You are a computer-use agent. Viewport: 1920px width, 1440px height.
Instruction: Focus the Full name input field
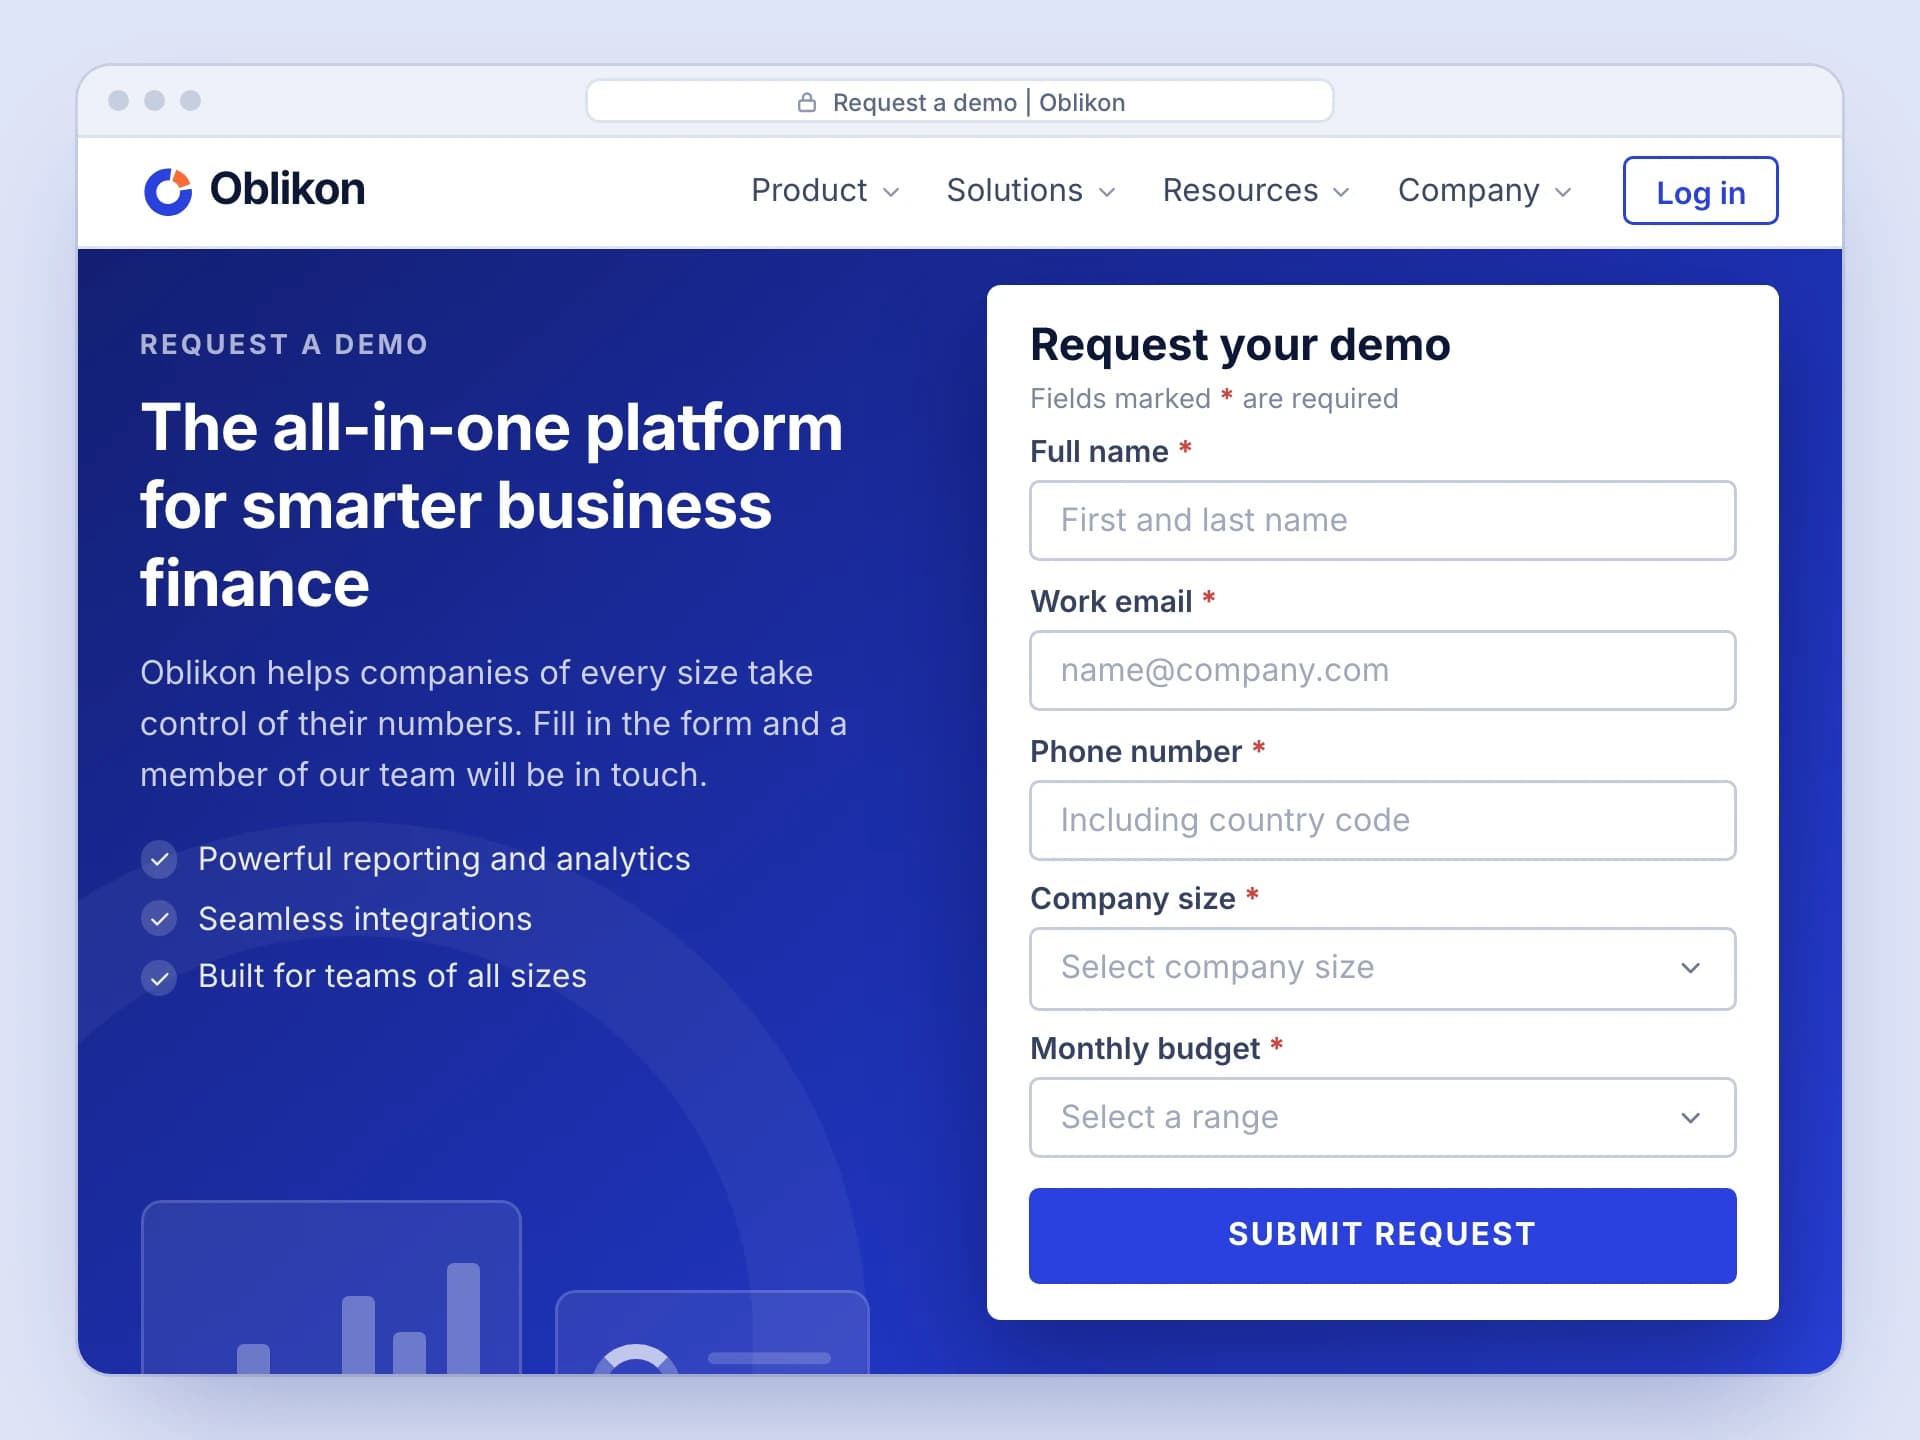click(x=1382, y=520)
